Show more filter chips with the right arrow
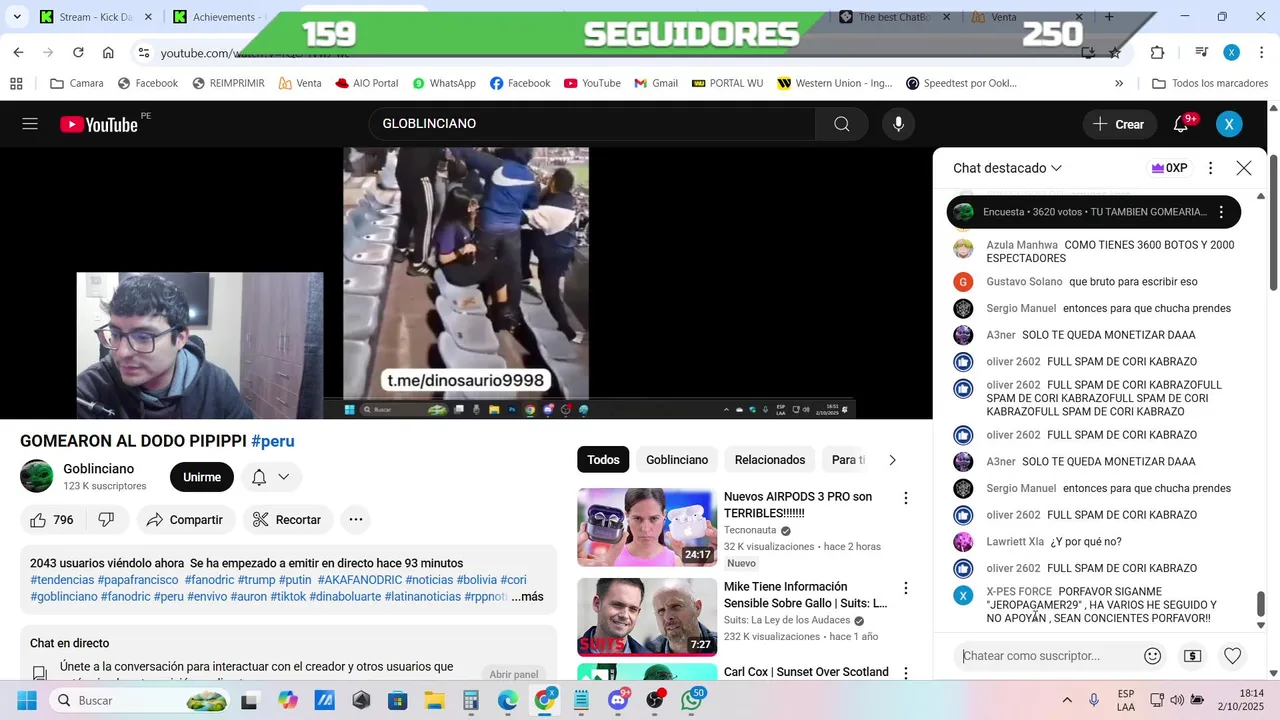Viewport: 1280px width, 720px height. tap(892, 460)
